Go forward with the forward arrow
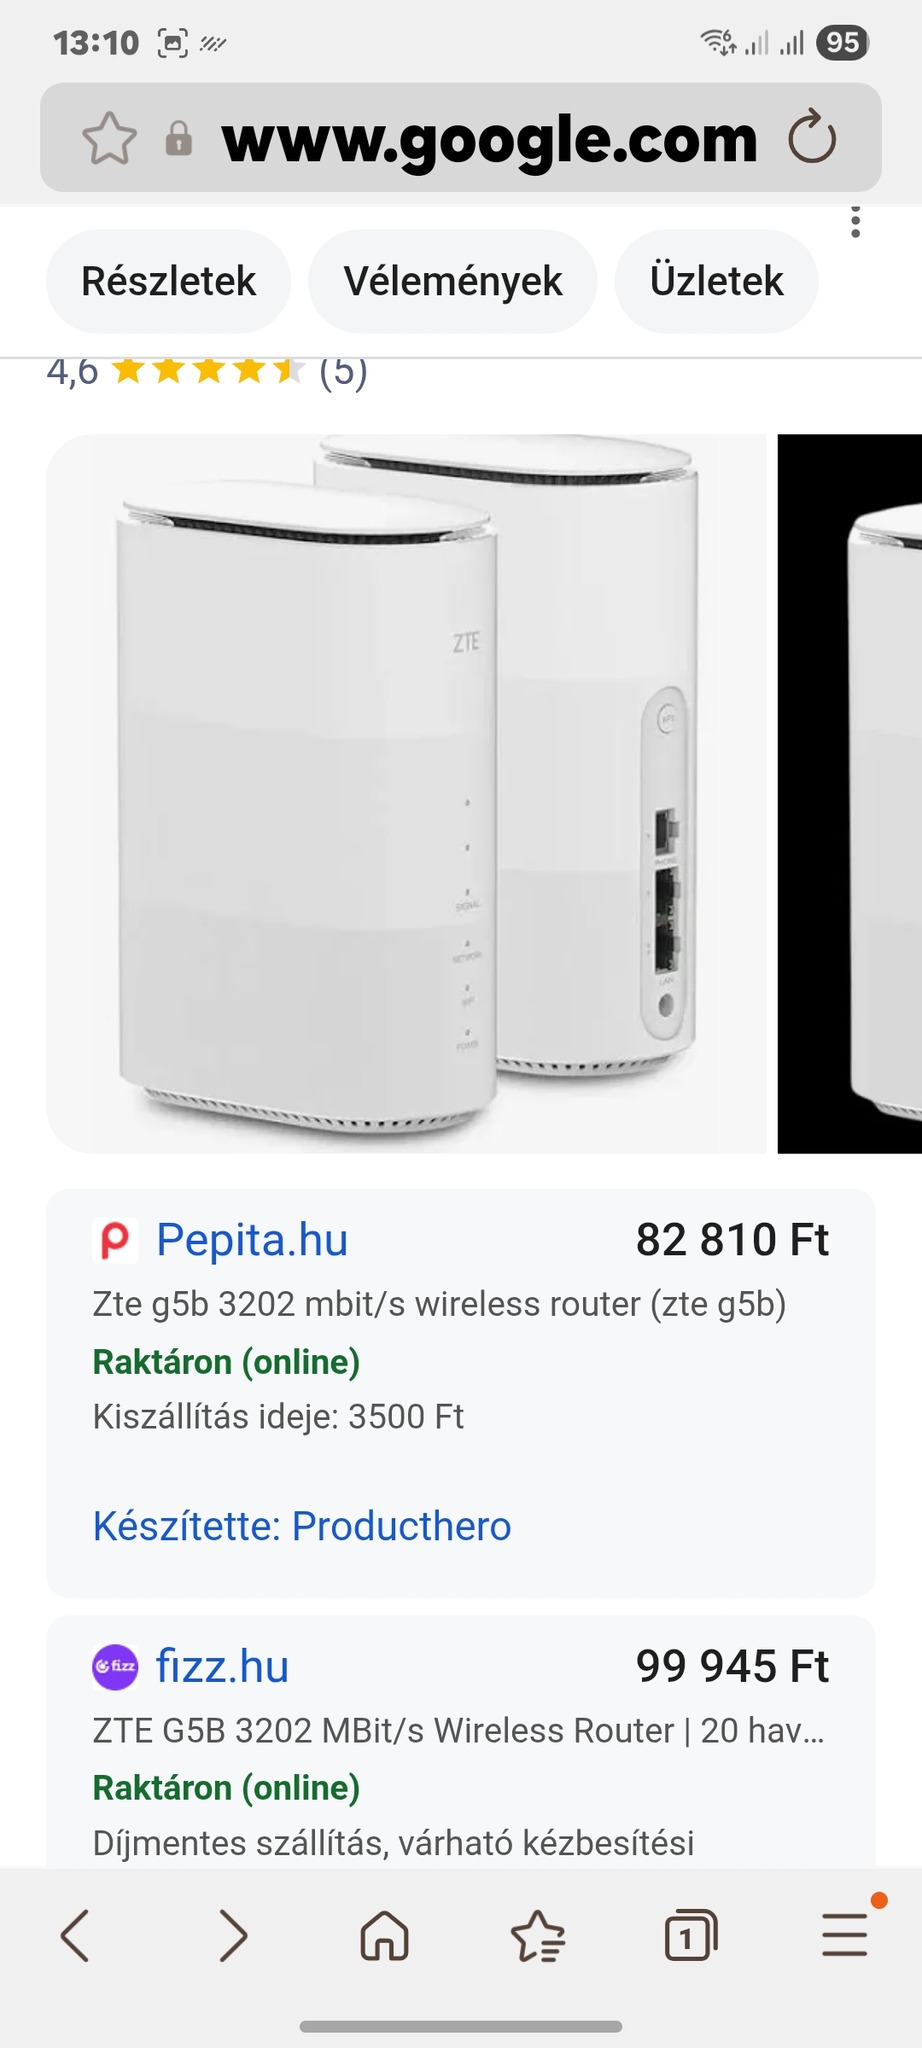Screen dimensions: 922x2048 (233, 1936)
